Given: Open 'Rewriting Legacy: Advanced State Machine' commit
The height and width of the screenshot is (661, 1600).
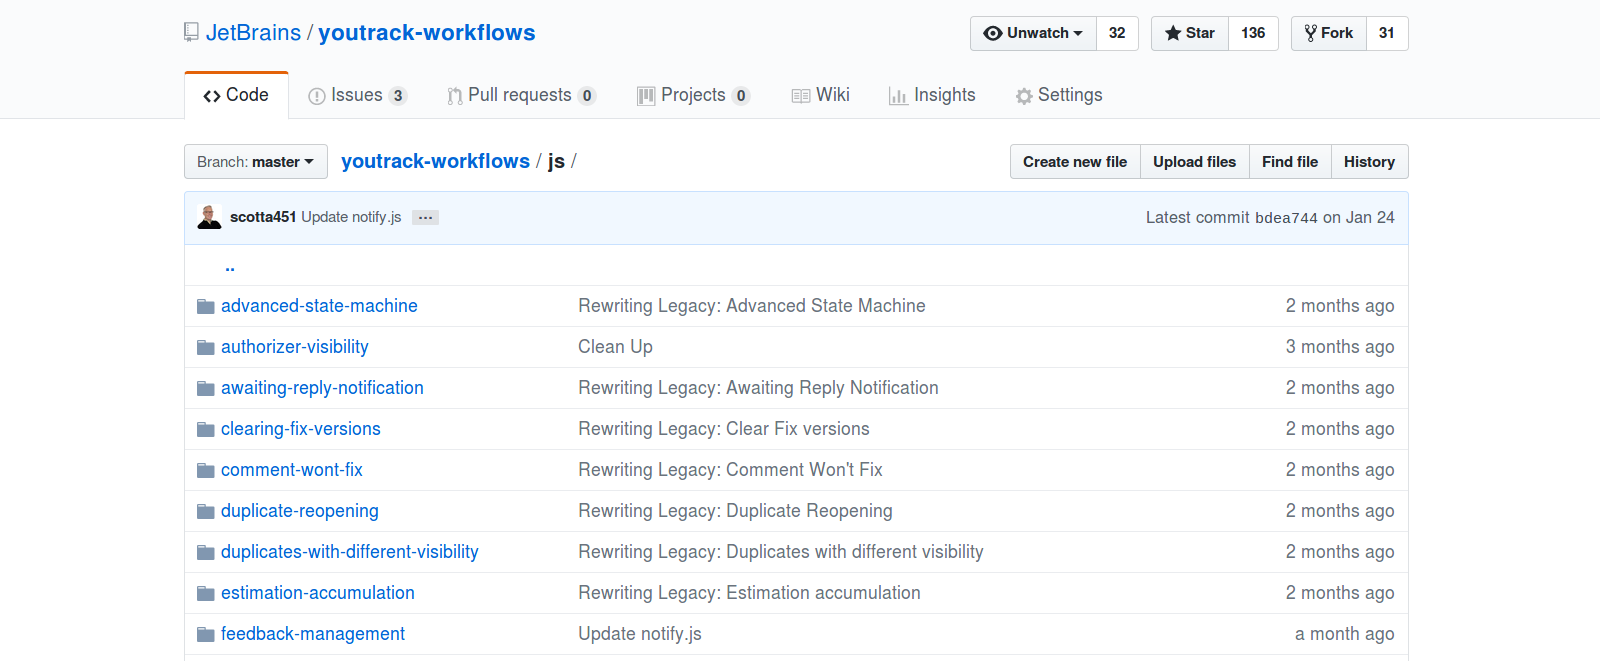Looking at the screenshot, I should pos(752,306).
